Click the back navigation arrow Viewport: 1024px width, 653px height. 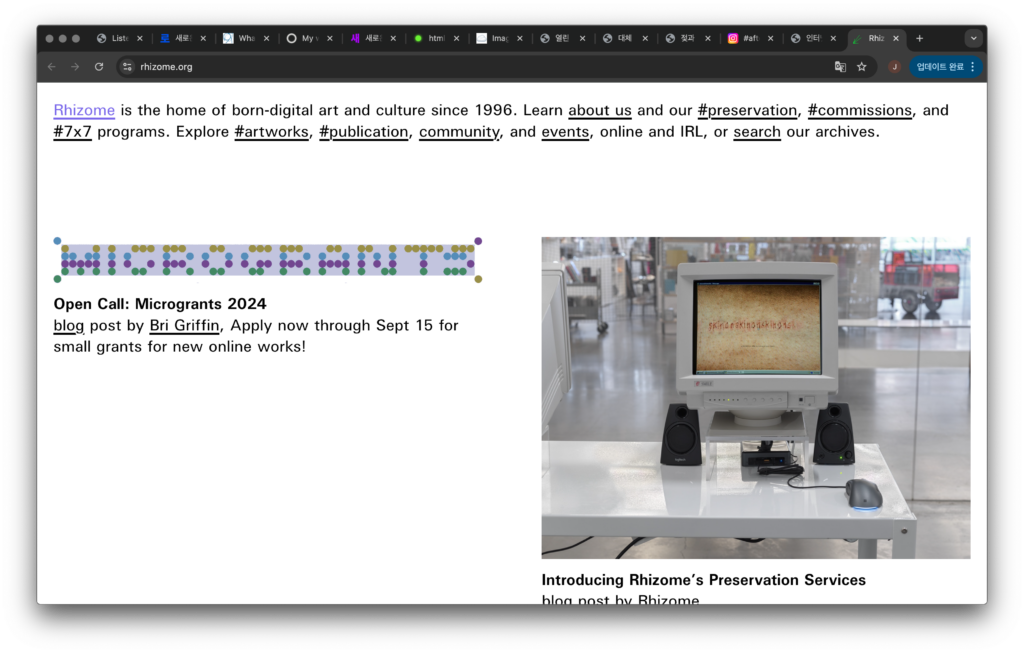click(x=52, y=67)
